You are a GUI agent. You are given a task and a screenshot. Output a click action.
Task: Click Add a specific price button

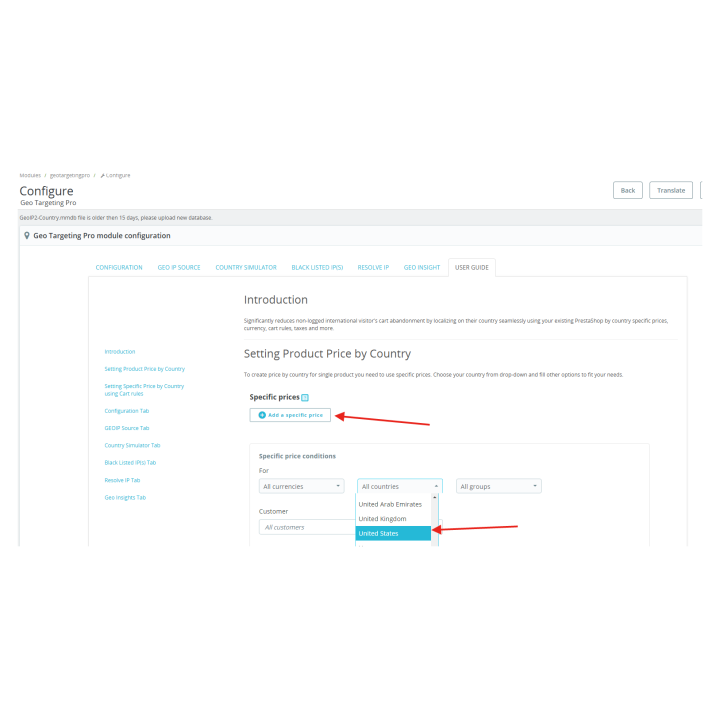[x=290, y=415]
